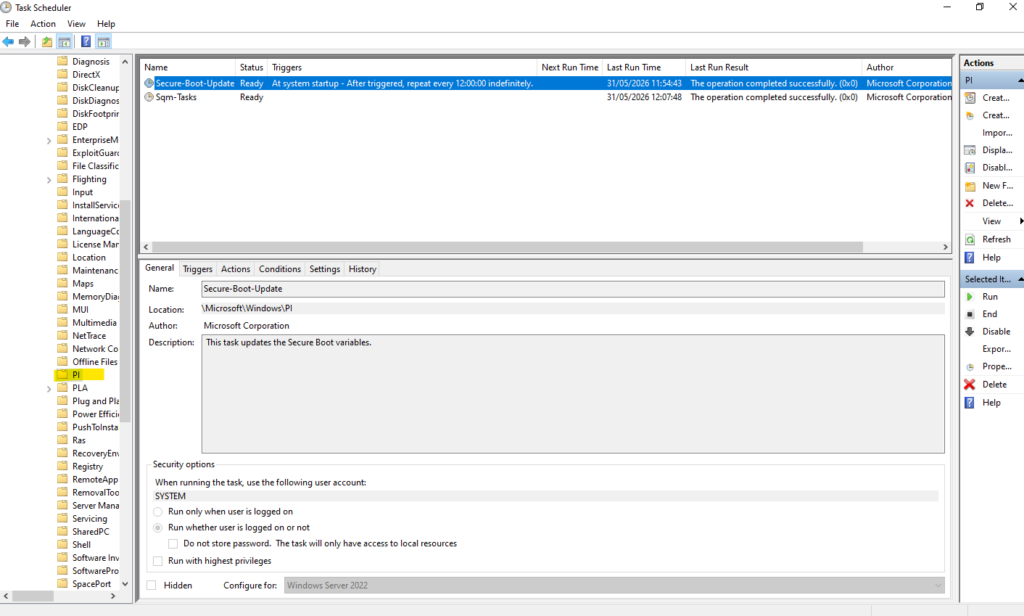The width and height of the screenshot is (1024, 616).
Task: Click the Refresh icon in the Actions pane
Action: tap(970, 240)
